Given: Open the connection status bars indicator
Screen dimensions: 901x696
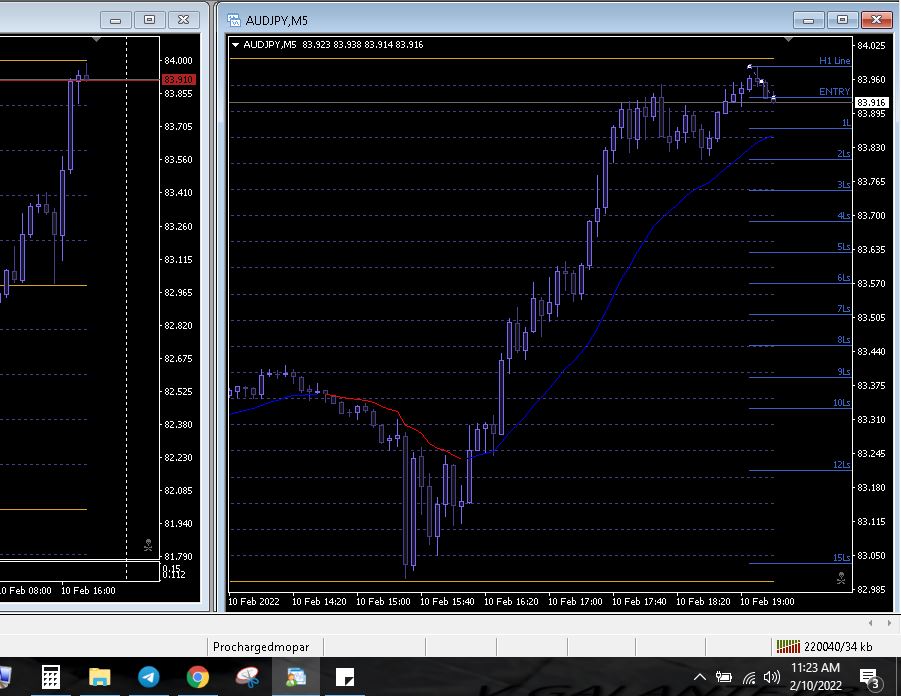Looking at the screenshot, I should [788, 647].
